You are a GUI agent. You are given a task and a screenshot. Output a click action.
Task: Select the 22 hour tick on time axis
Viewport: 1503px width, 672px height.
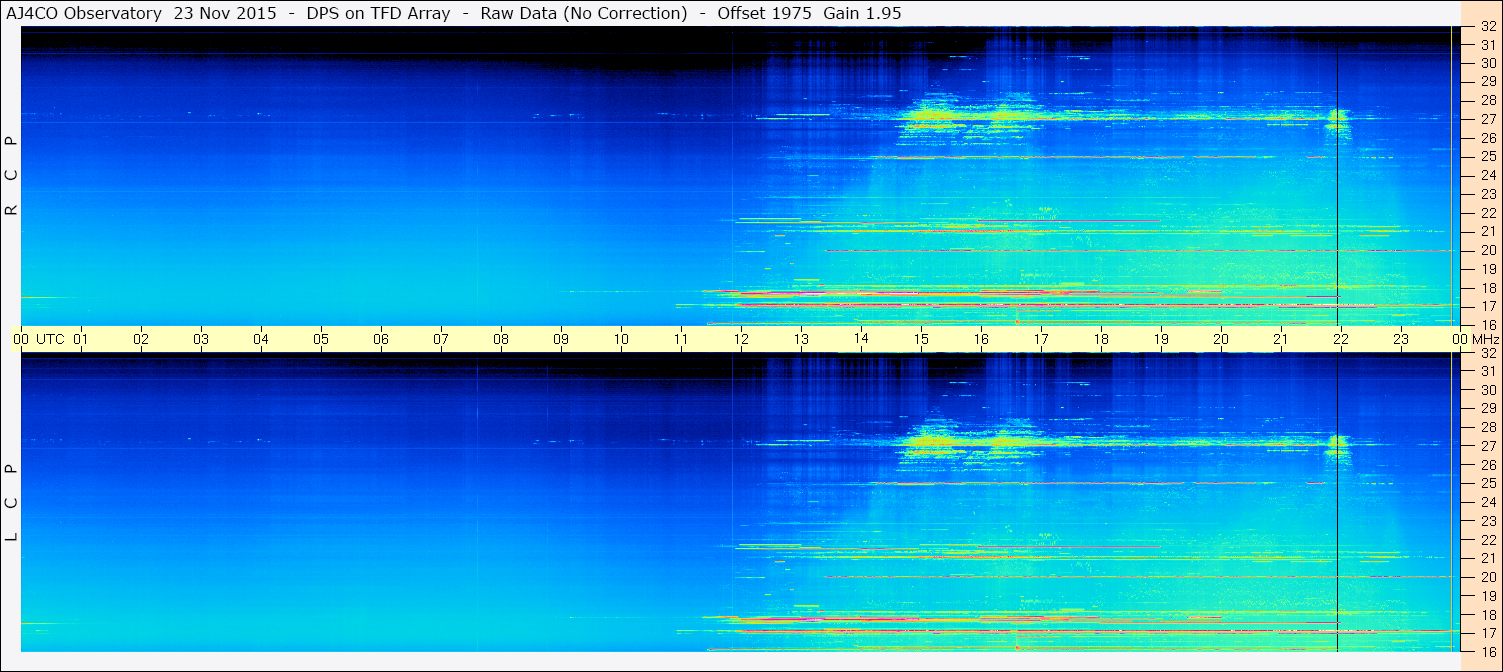point(1341,339)
